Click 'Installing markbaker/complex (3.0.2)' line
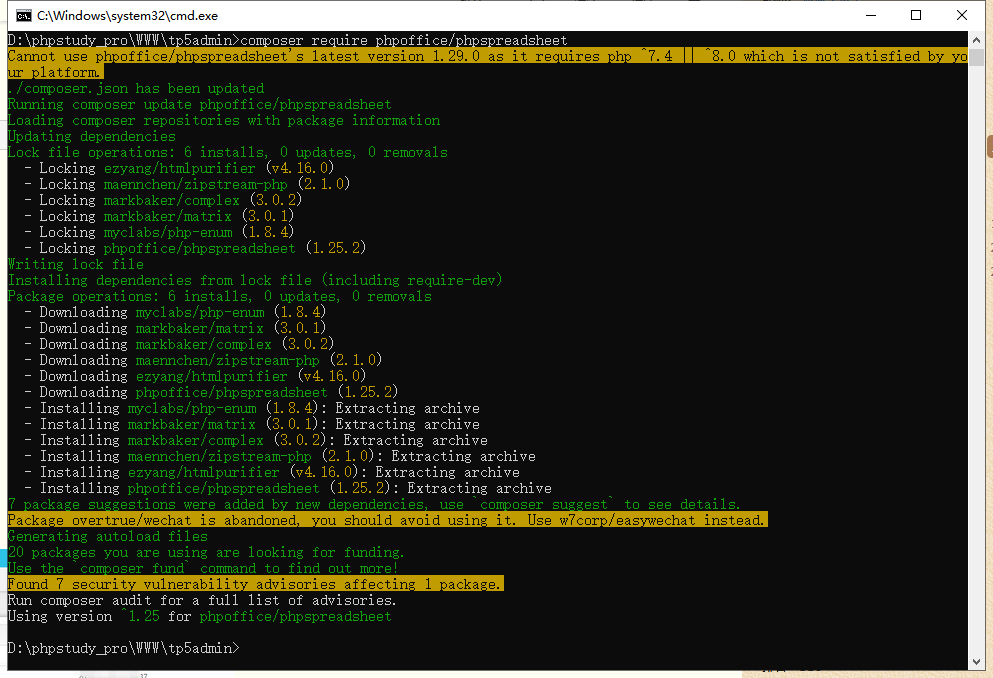The image size is (993, 678). 256,440
